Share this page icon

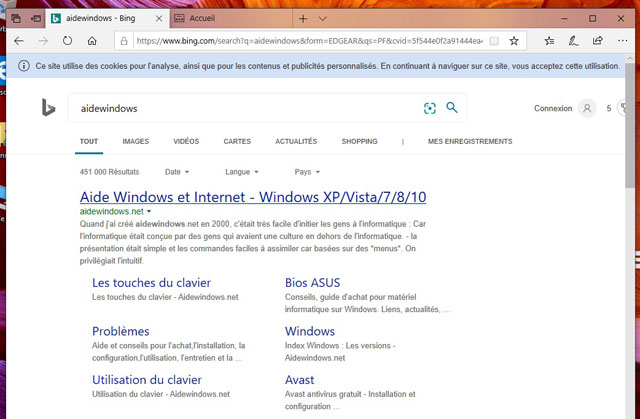[598, 41]
